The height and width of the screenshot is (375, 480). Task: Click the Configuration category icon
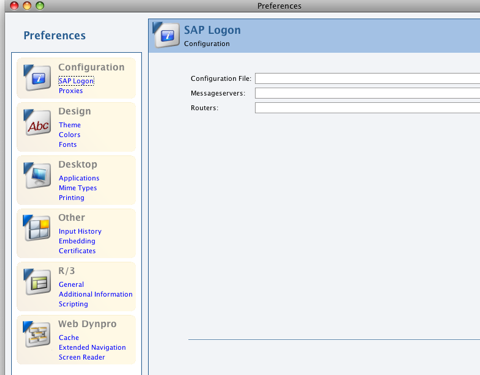(x=37, y=78)
